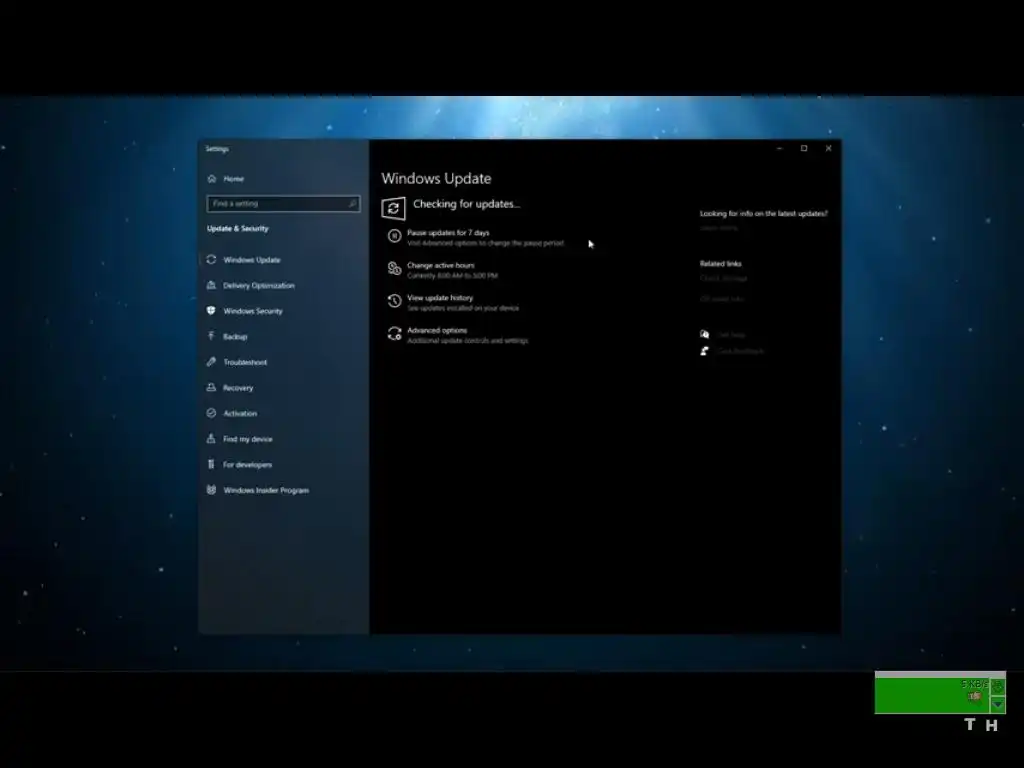Click the upper small icon on green widget
This screenshot has height=768, width=1024.
click(x=997, y=686)
